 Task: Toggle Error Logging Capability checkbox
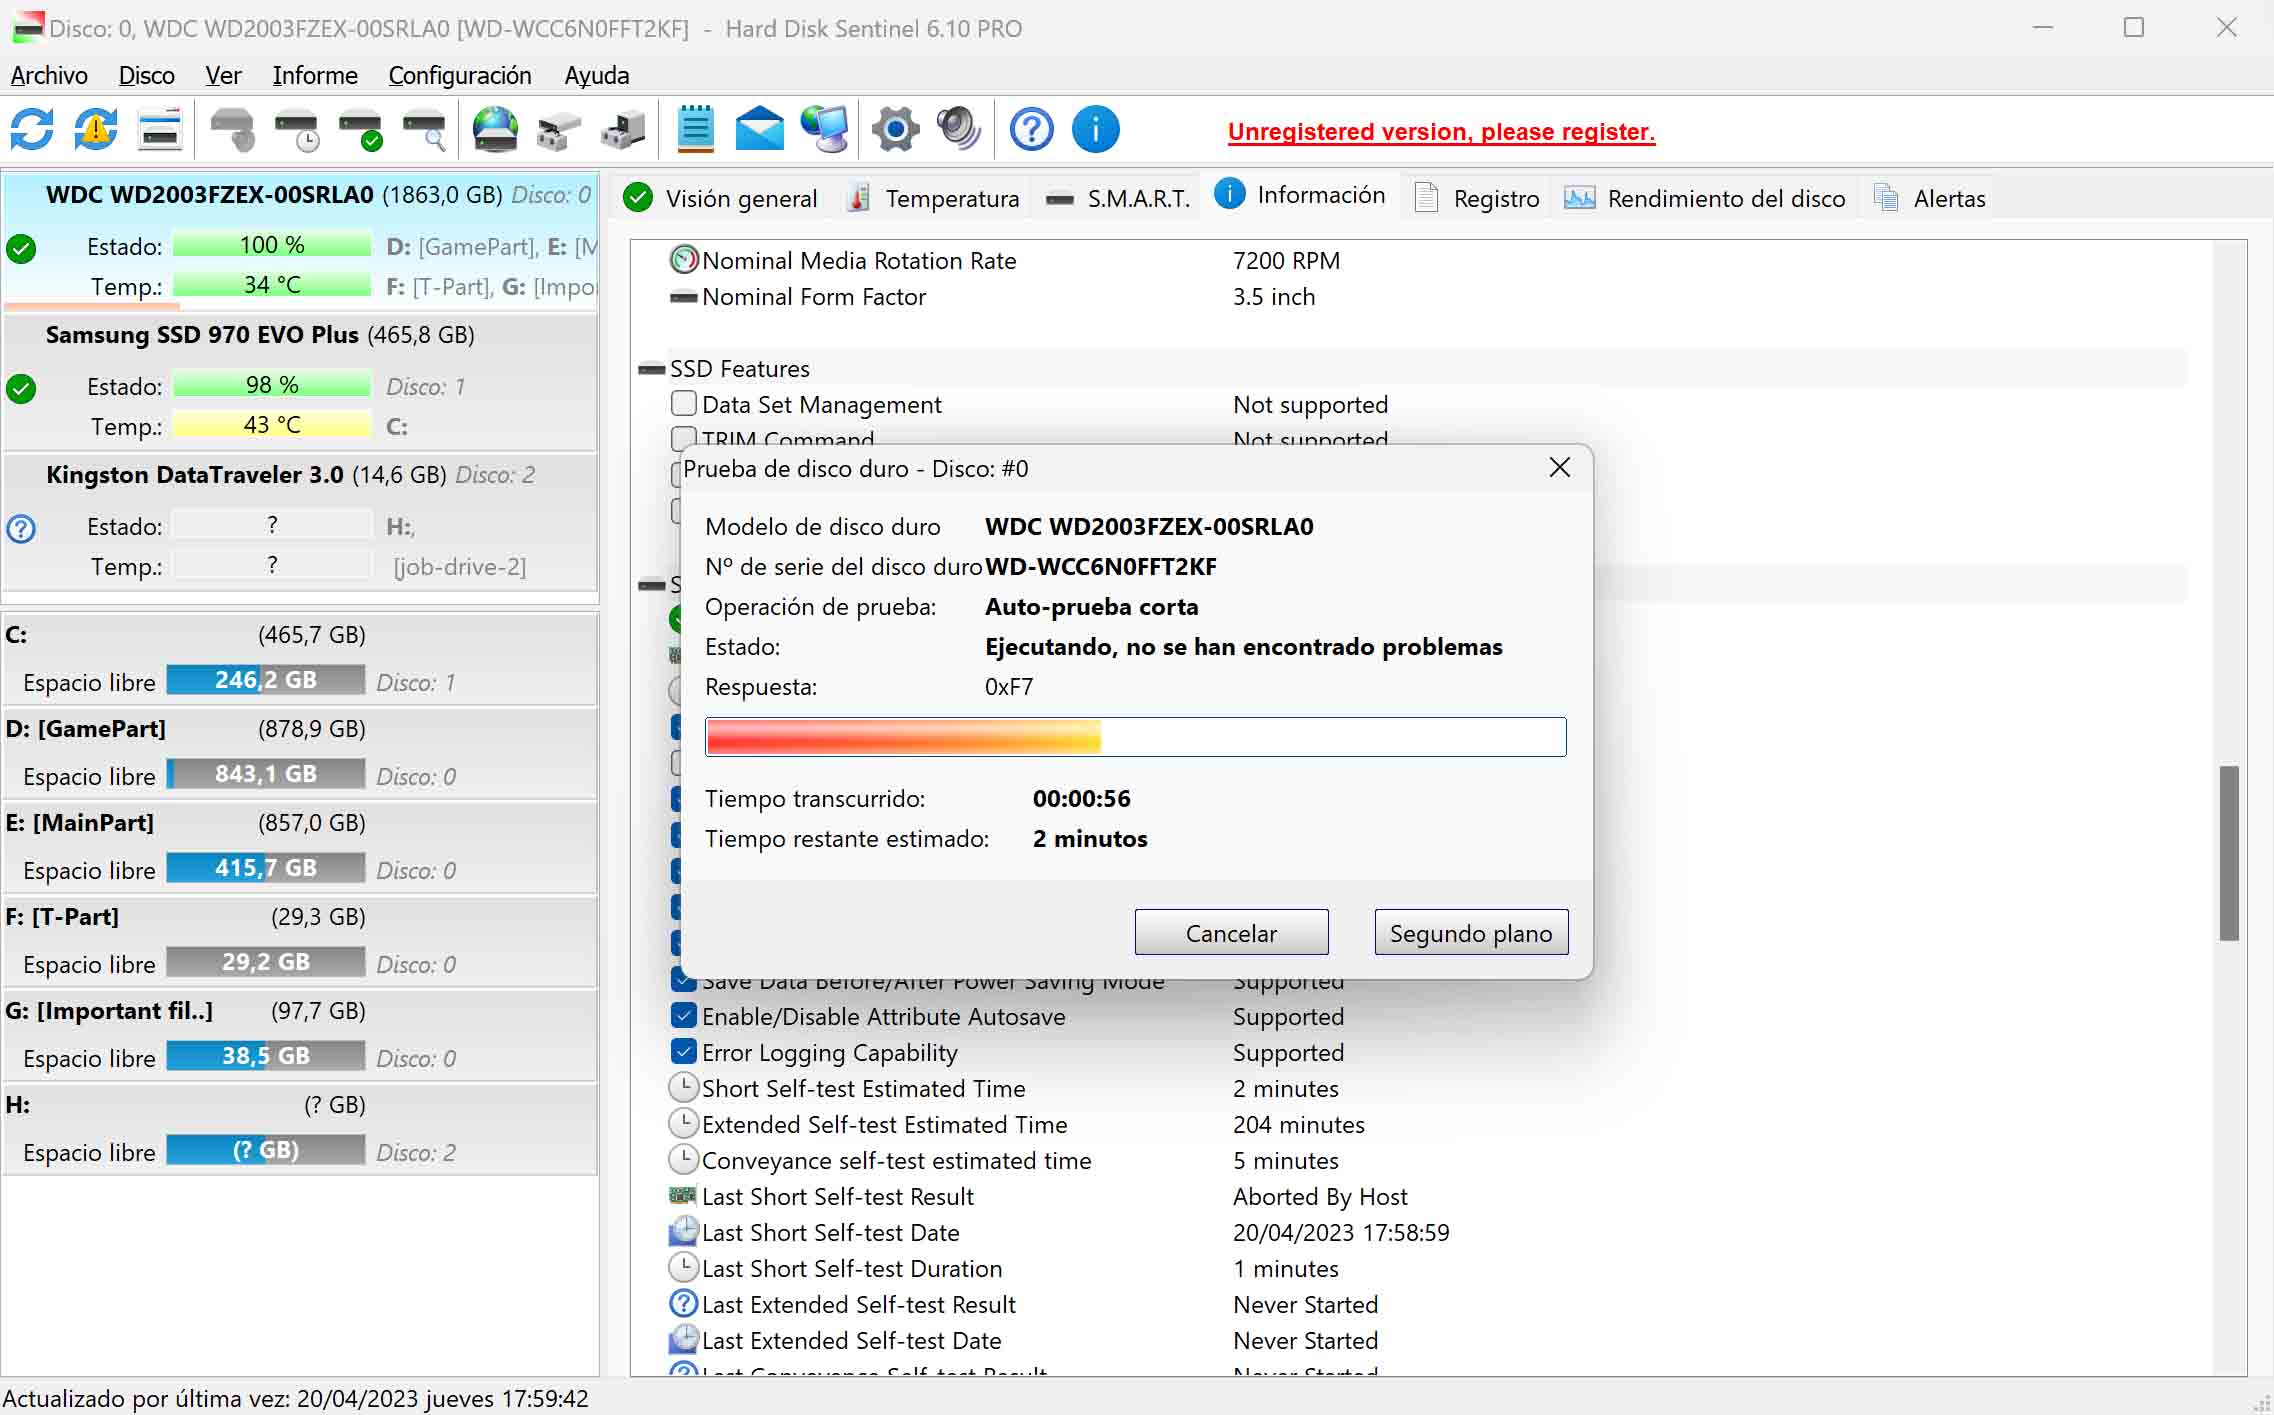[684, 1052]
